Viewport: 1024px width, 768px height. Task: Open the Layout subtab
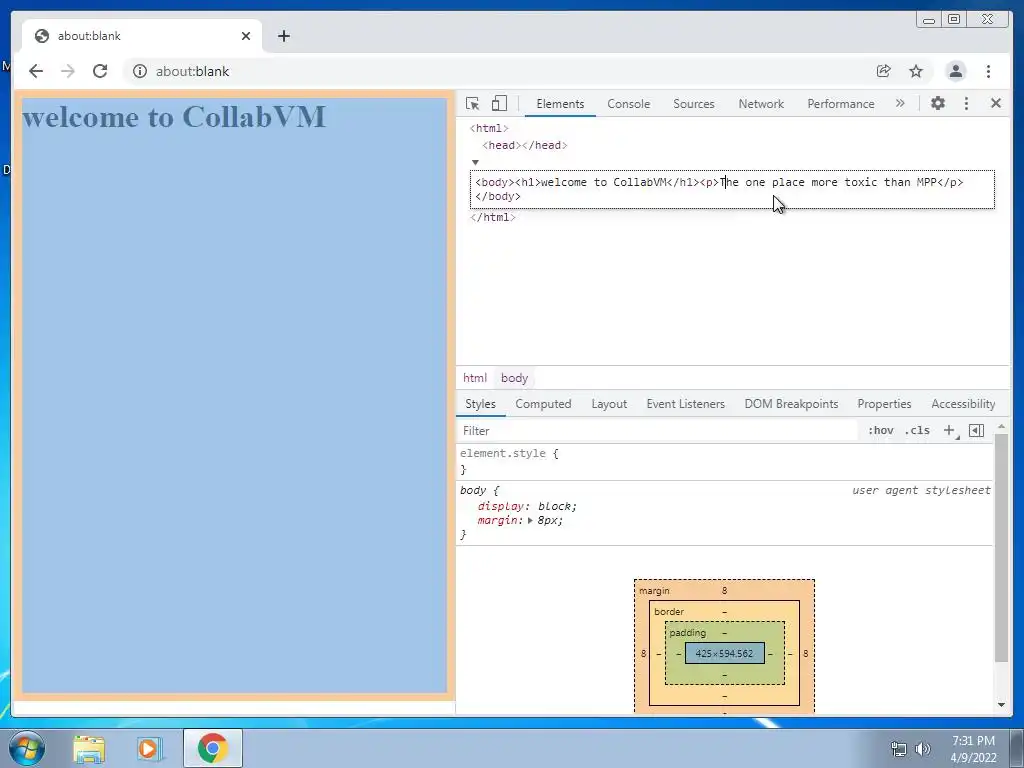point(609,404)
